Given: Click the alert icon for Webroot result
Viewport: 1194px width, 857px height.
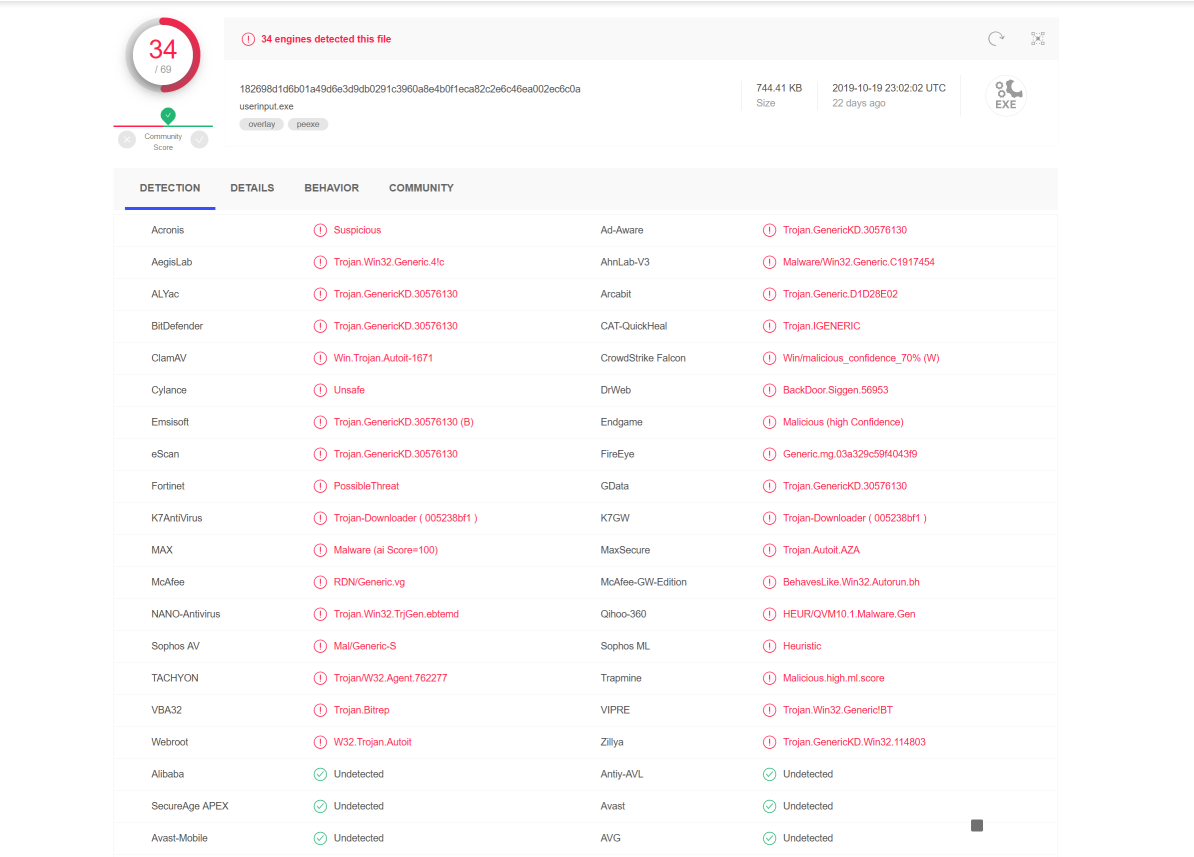Looking at the screenshot, I should [x=320, y=742].
